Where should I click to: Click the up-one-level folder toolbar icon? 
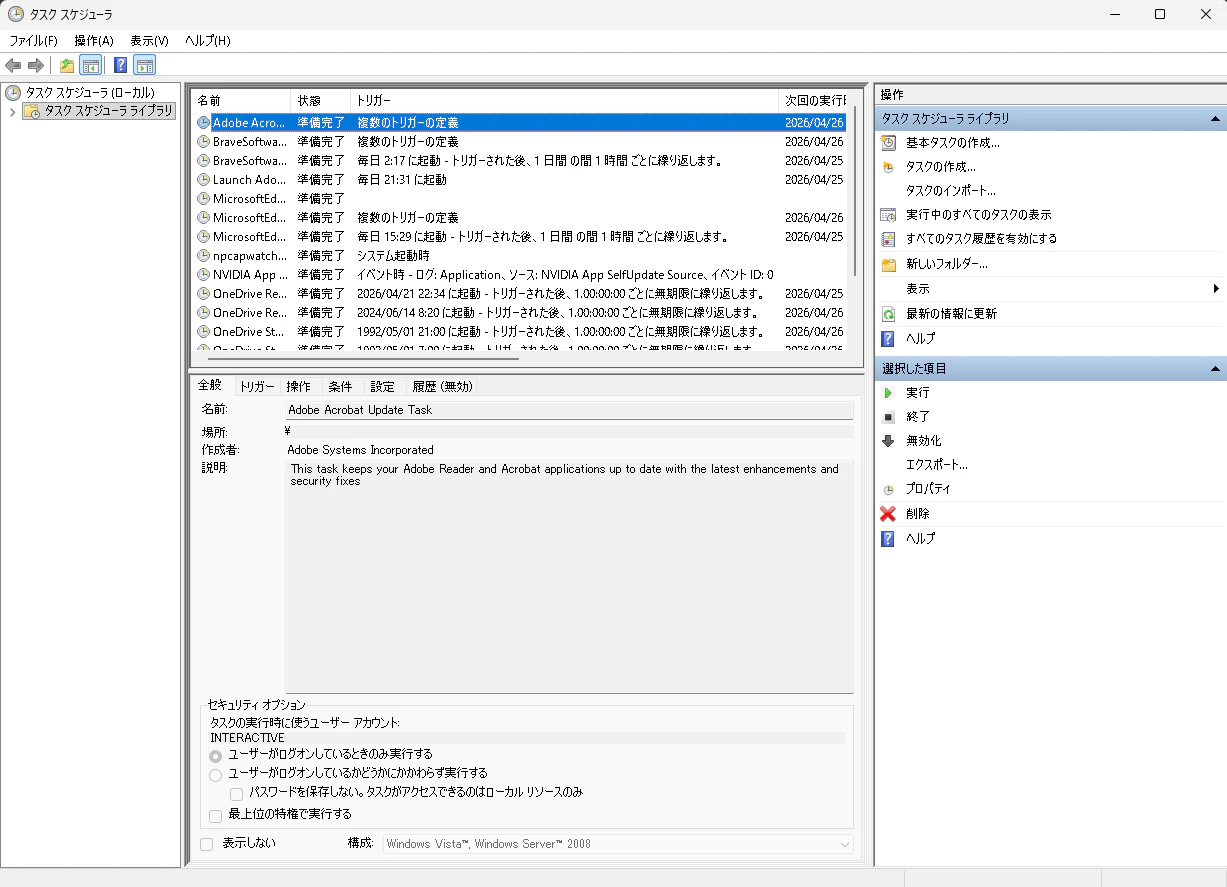tap(67, 66)
